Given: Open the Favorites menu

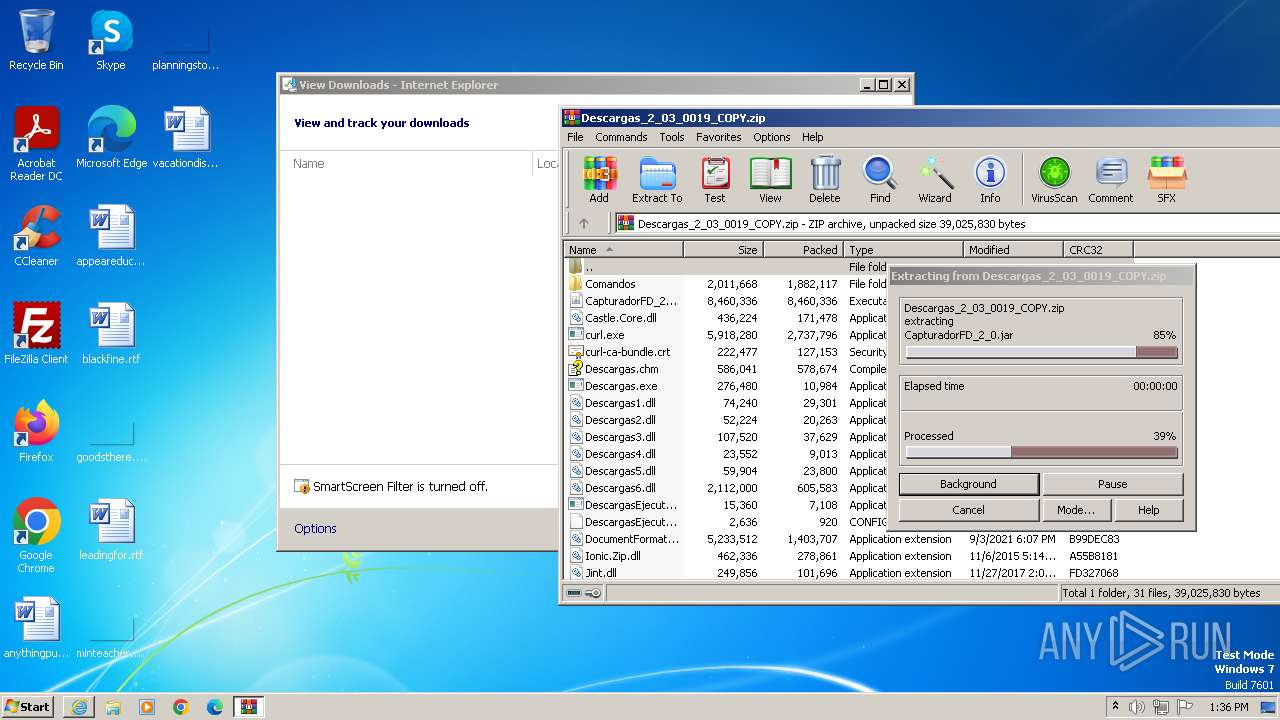Looking at the screenshot, I should coord(719,137).
